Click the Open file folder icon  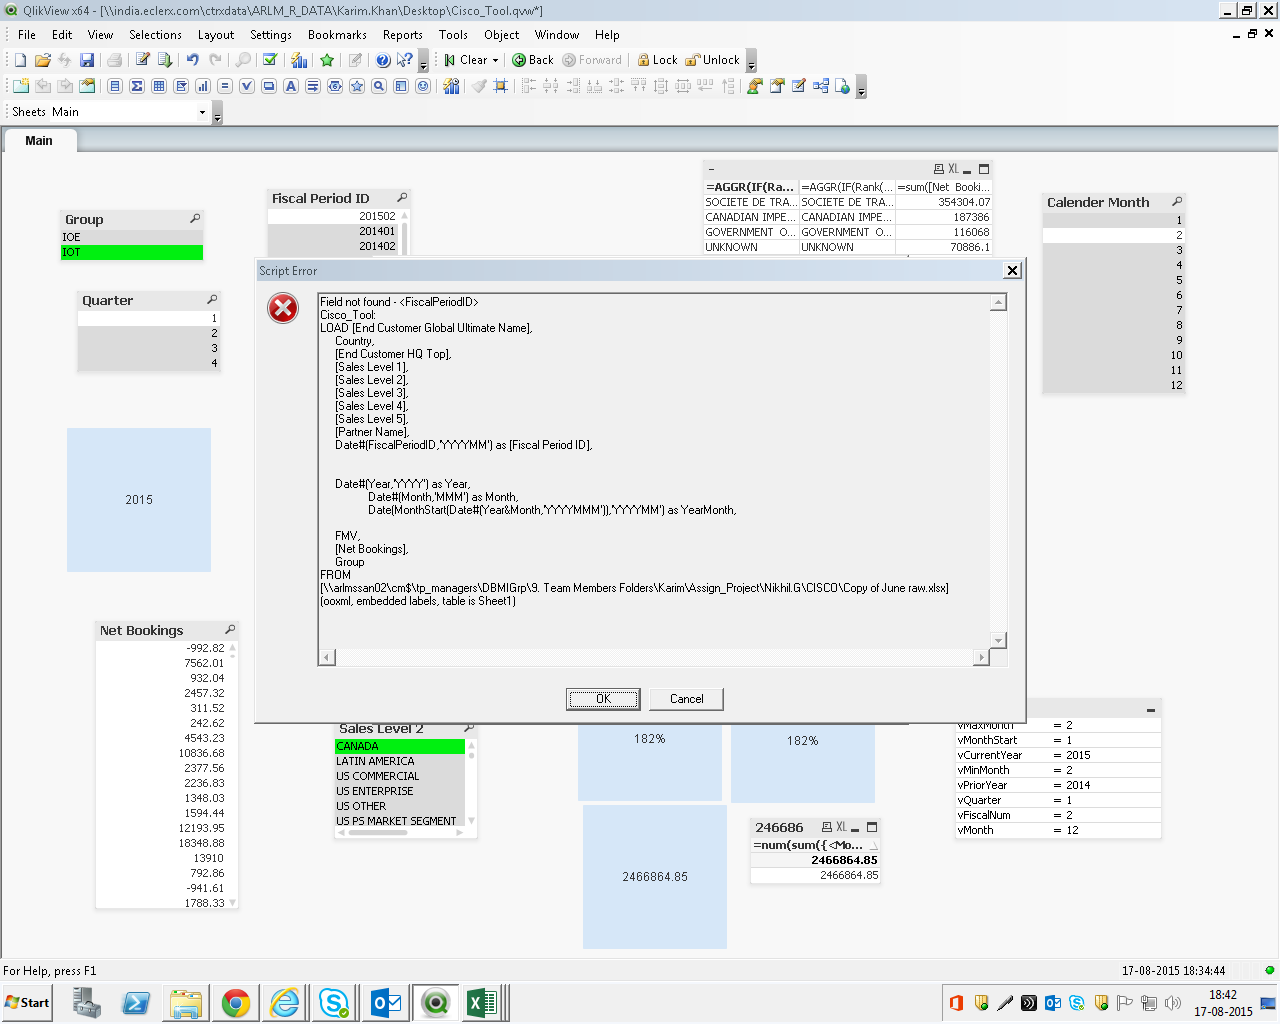42,60
